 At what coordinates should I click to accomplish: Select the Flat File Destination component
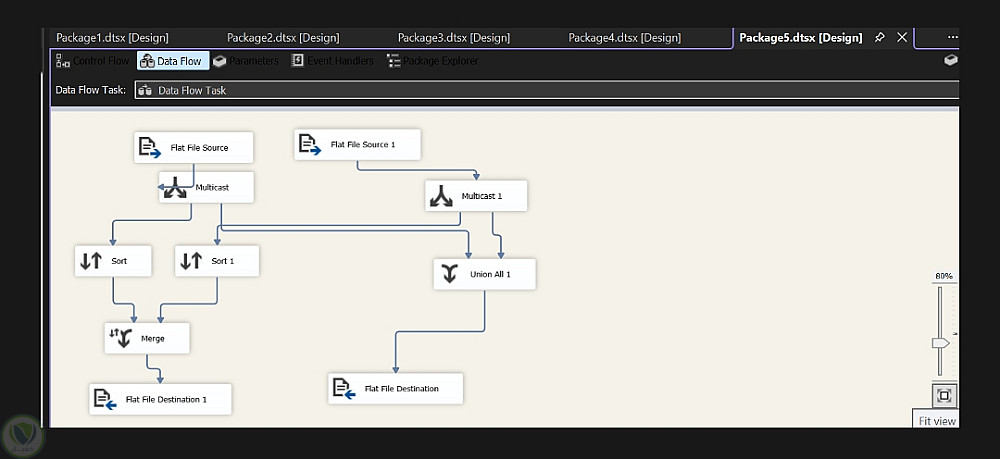click(x=396, y=389)
